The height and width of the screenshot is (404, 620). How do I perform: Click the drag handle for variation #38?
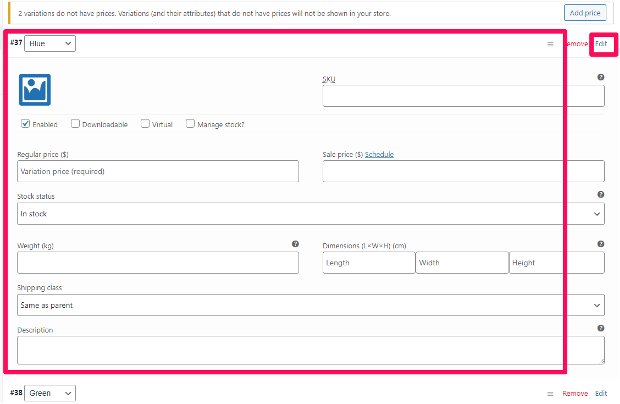click(x=549, y=394)
